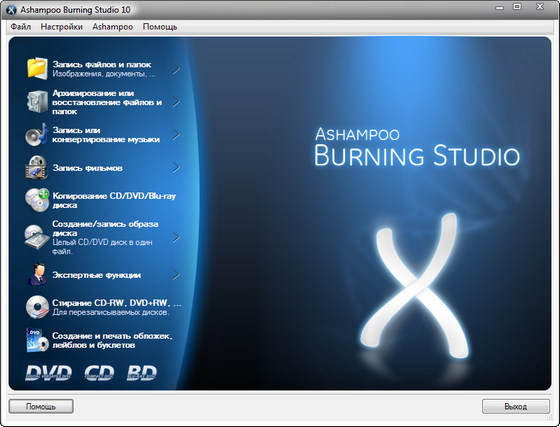The image size is (560, 427).
Task: Click the disc image icon with drive
Action: (x=37, y=237)
